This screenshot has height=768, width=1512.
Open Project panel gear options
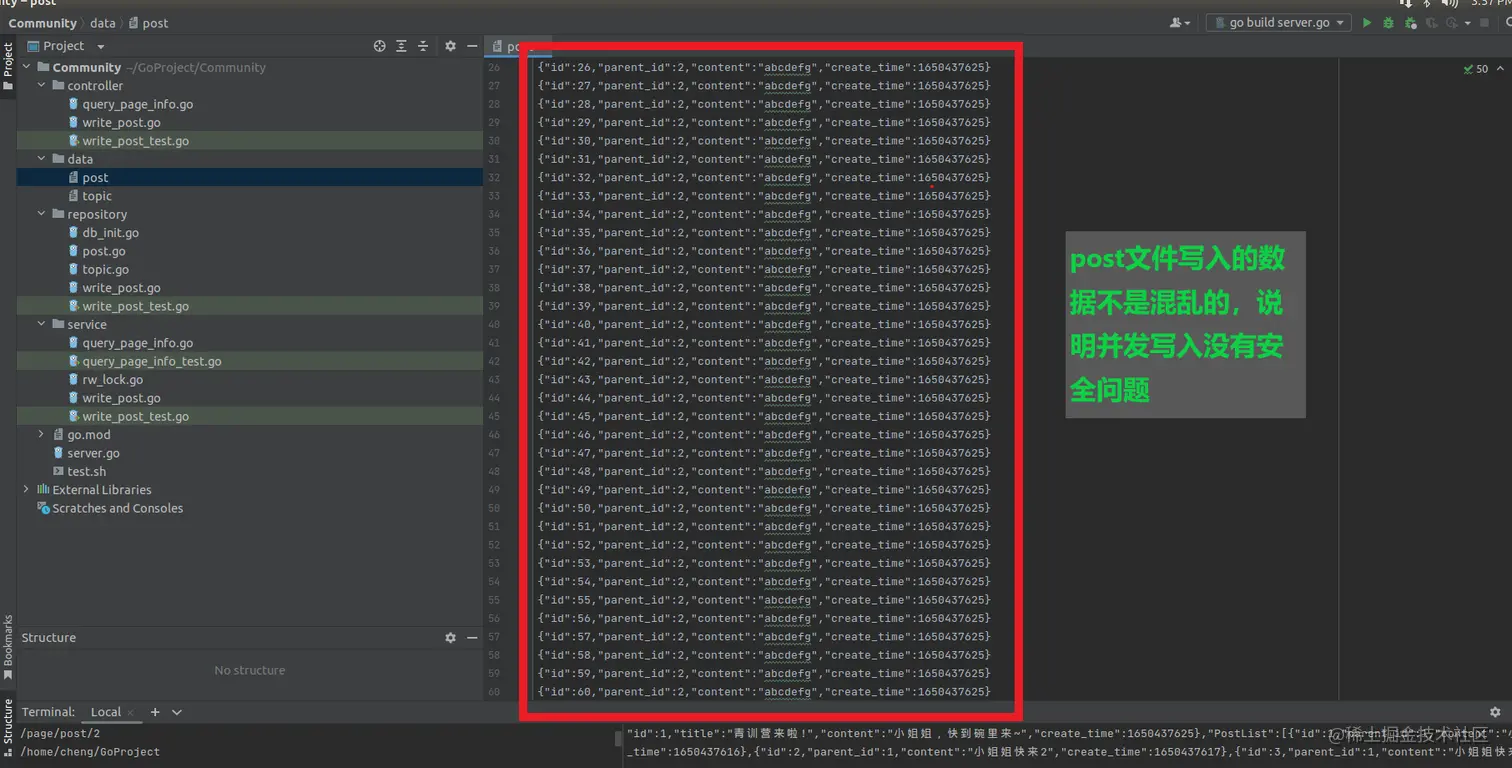pos(450,46)
